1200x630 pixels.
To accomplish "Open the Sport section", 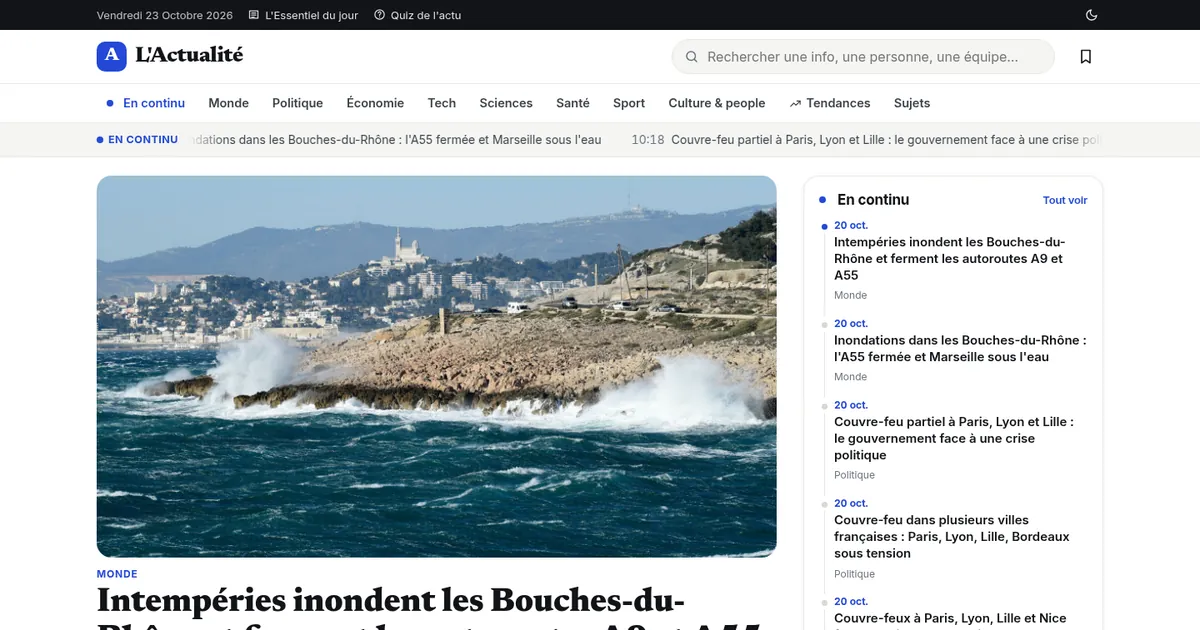I will pos(629,103).
